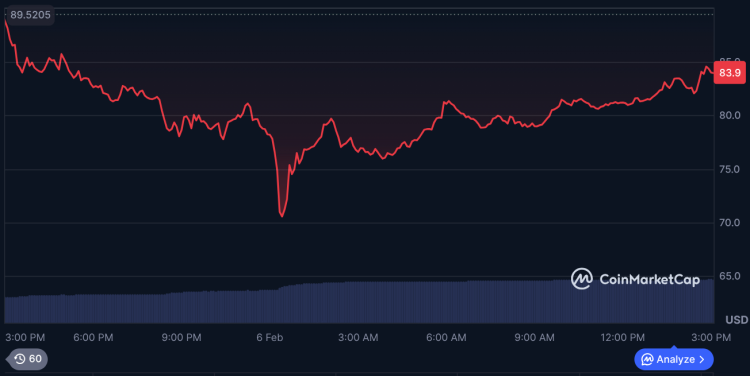The height and width of the screenshot is (376, 750).
Task: Click the 6:00 AM time axis label
Action: pos(446,338)
